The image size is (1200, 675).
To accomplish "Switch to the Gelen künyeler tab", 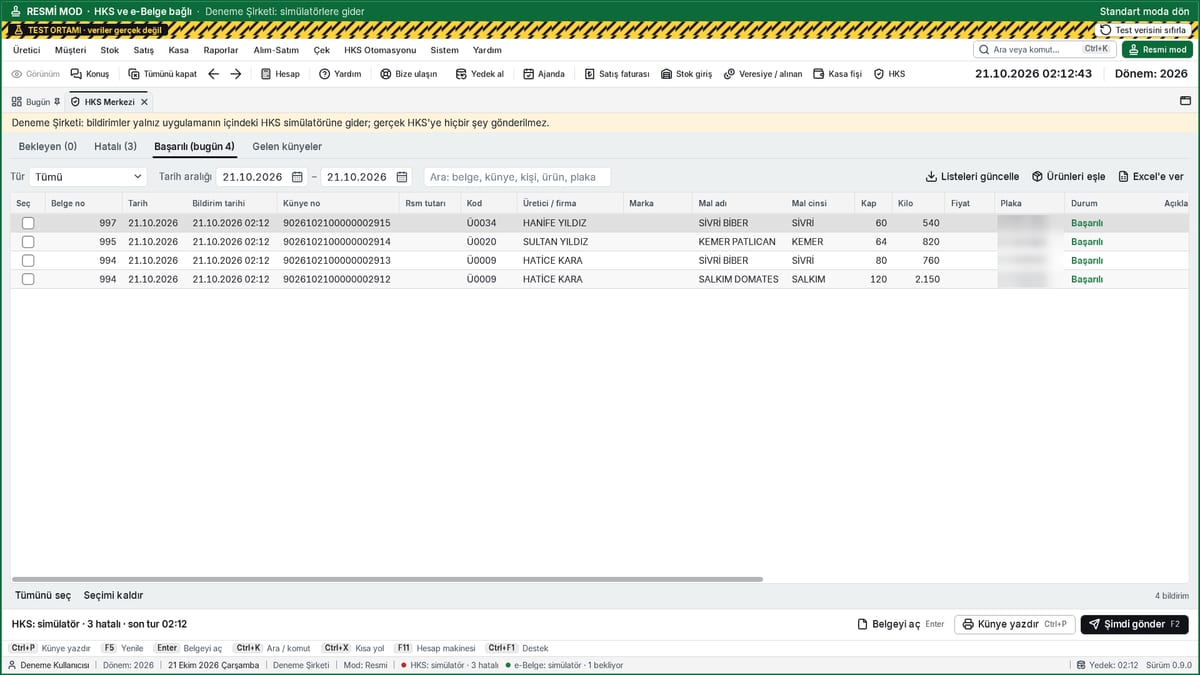I will pyautogui.click(x=287, y=147).
